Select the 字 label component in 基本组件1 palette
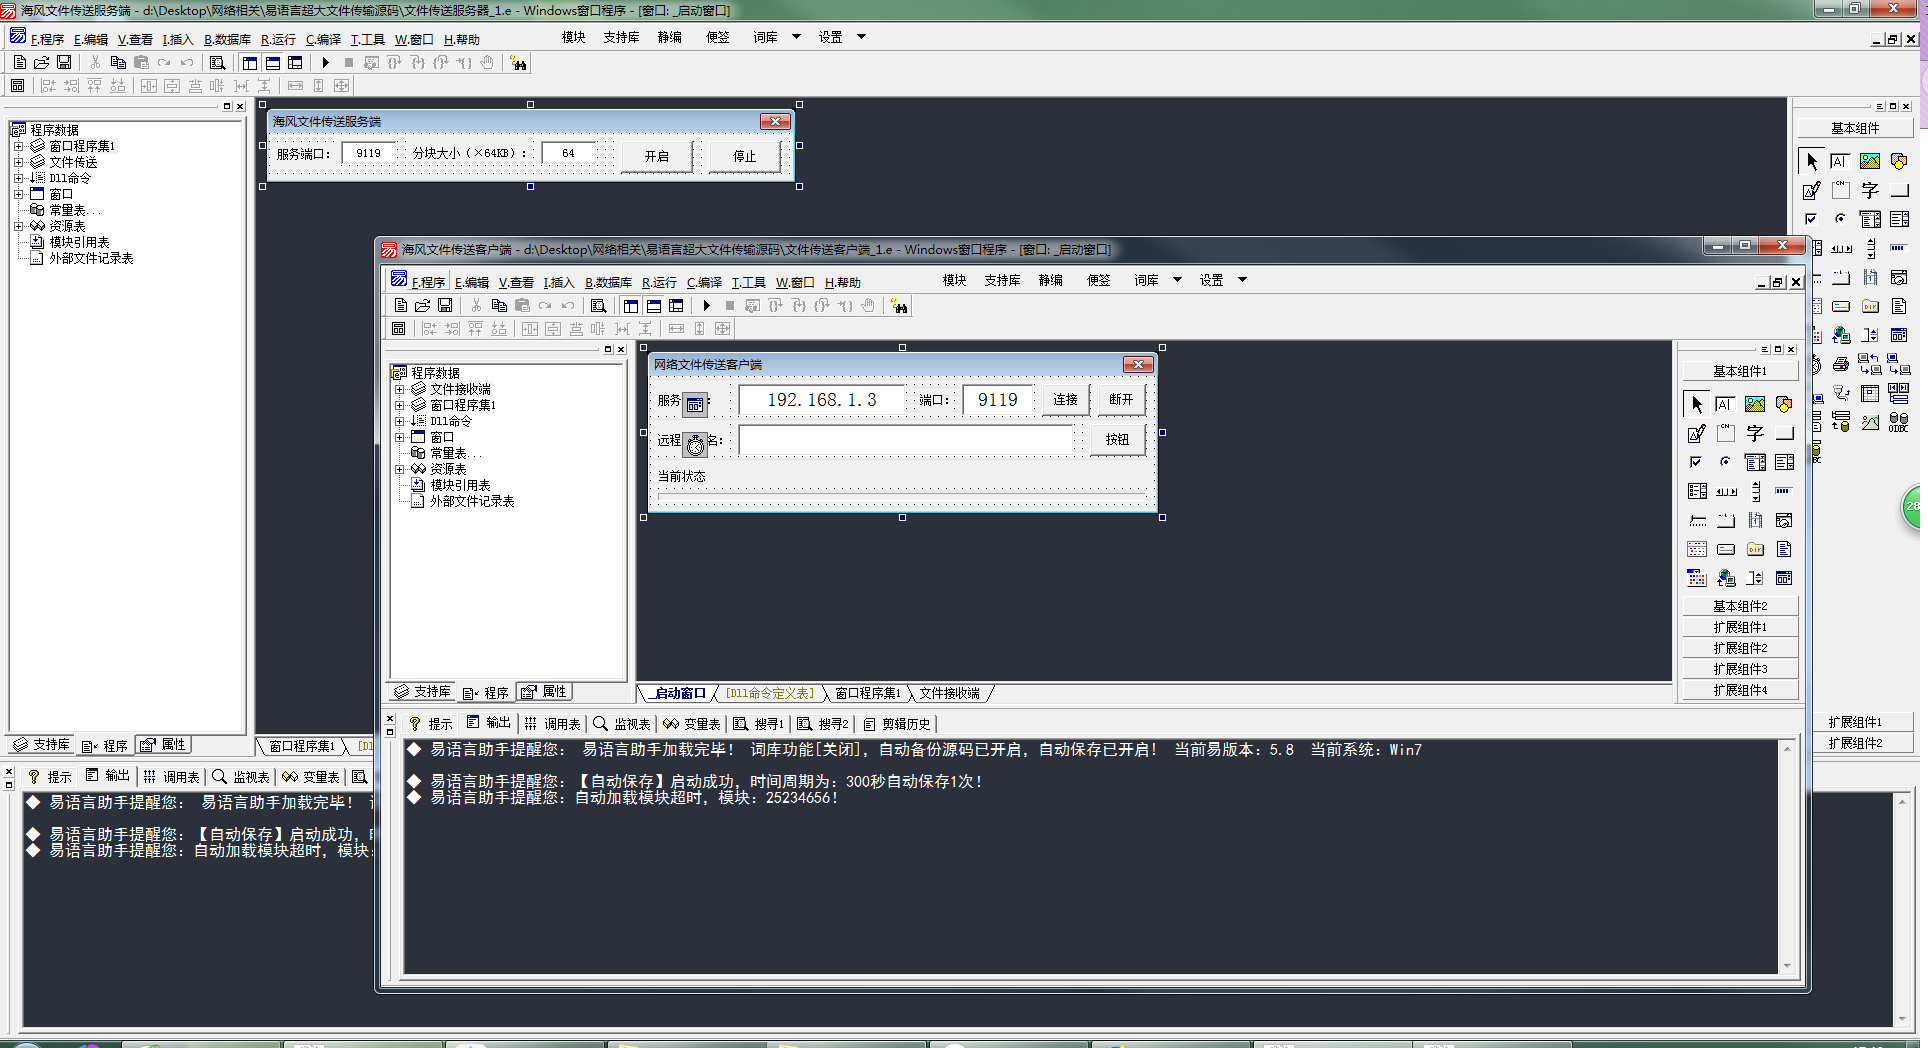The width and height of the screenshot is (1928, 1048). [x=1755, y=433]
